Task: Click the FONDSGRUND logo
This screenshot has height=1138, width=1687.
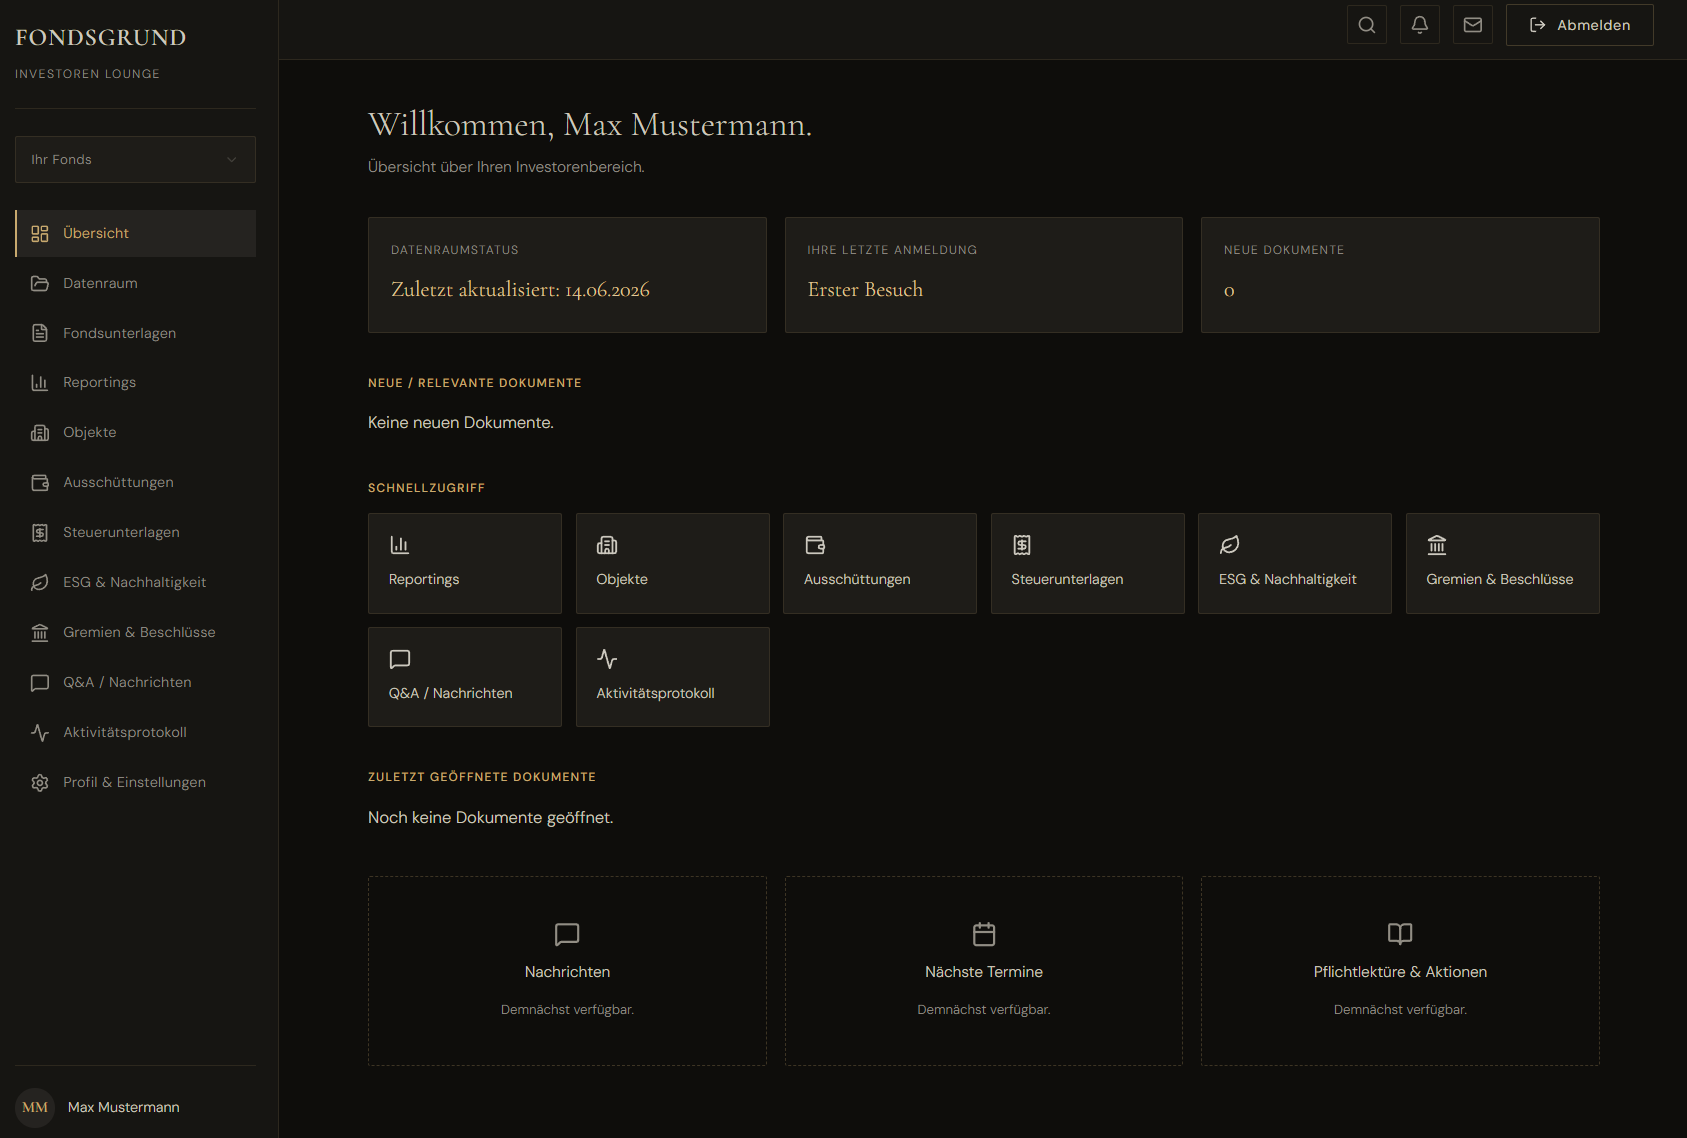Action: coord(101,38)
